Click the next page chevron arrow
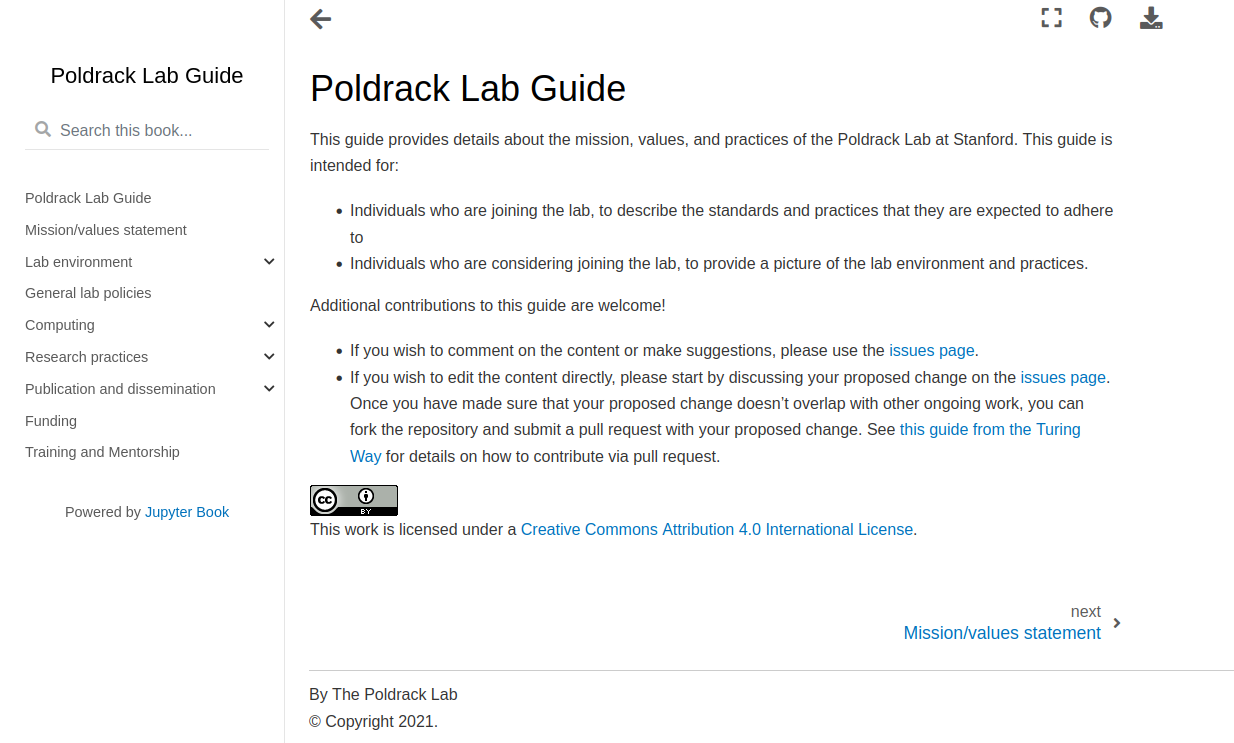 [x=1117, y=623]
